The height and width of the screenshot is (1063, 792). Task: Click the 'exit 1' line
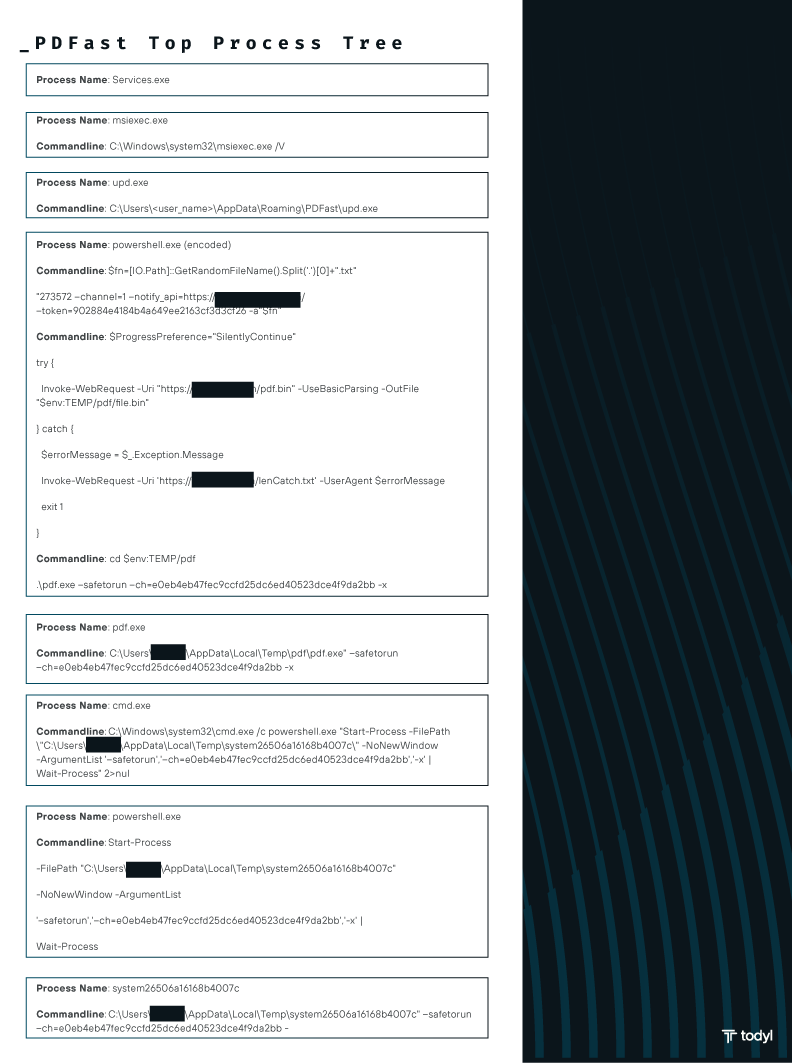pyautogui.click(x=52, y=506)
